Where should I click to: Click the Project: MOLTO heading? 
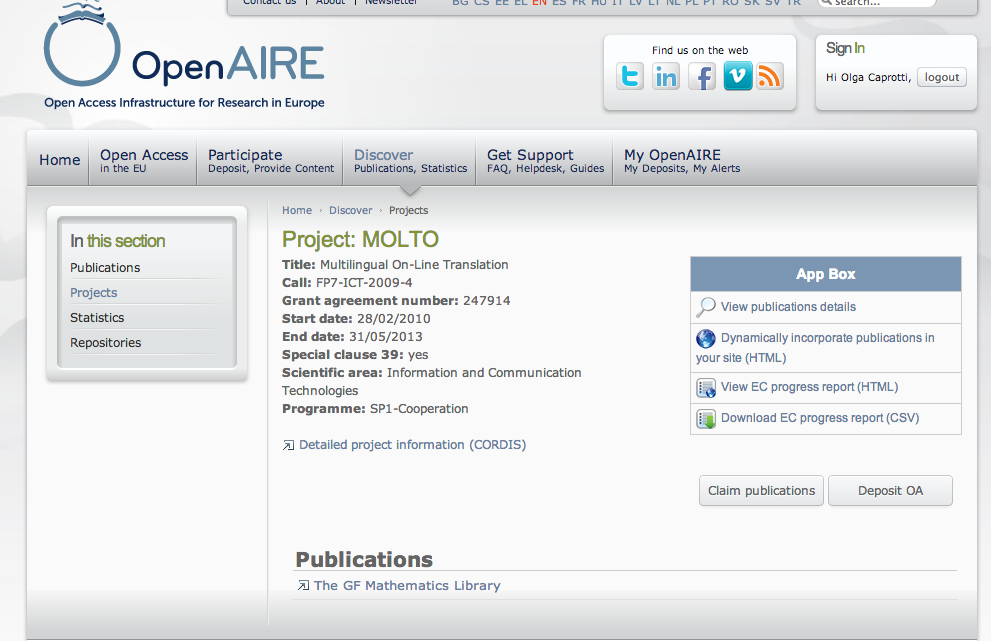tap(360, 240)
